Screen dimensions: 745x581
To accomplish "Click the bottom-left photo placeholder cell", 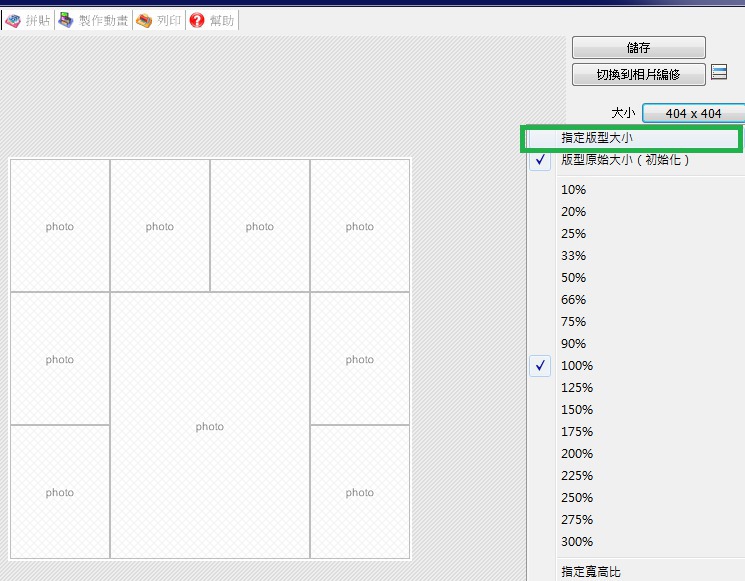I will tap(60, 492).
